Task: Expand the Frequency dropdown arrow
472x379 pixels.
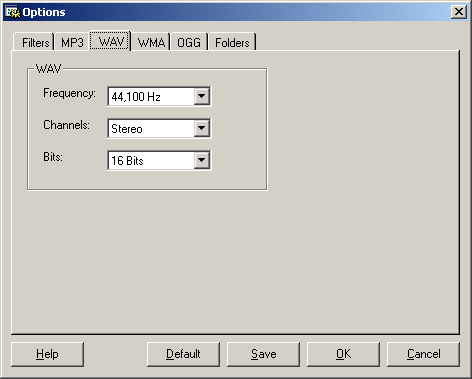Action: pyautogui.click(x=202, y=96)
